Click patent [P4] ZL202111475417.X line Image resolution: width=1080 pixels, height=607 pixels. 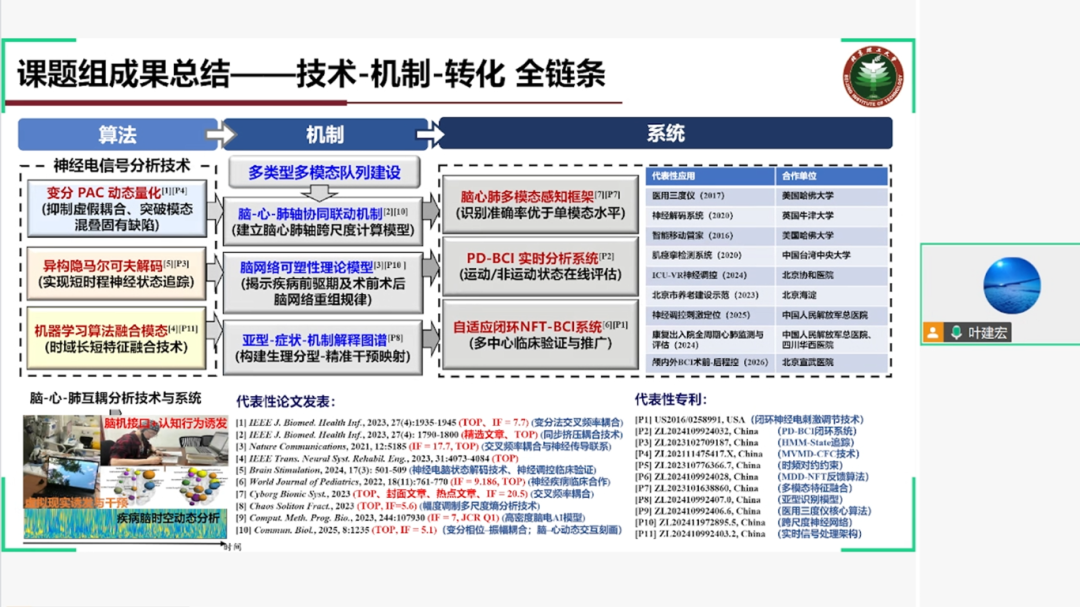point(747,453)
